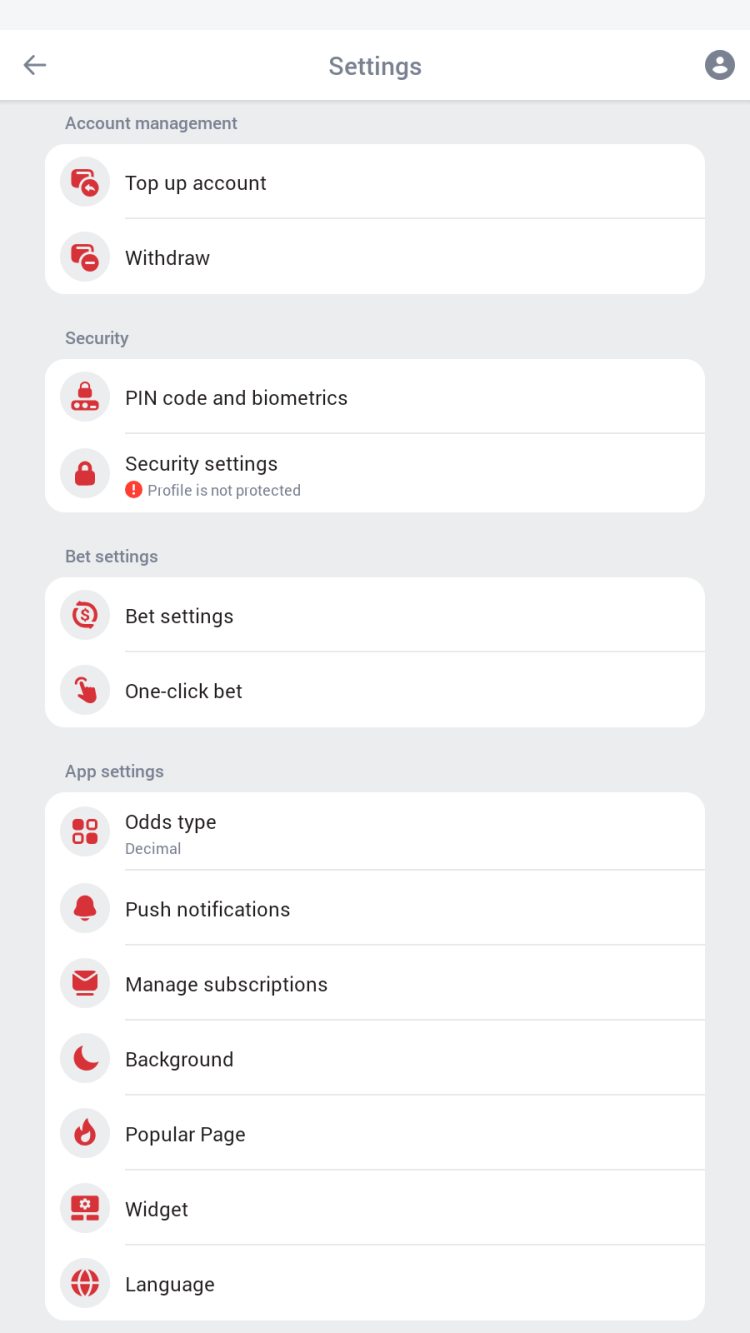Tap the Background moon icon
This screenshot has width=750, height=1333.
[85, 1059]
